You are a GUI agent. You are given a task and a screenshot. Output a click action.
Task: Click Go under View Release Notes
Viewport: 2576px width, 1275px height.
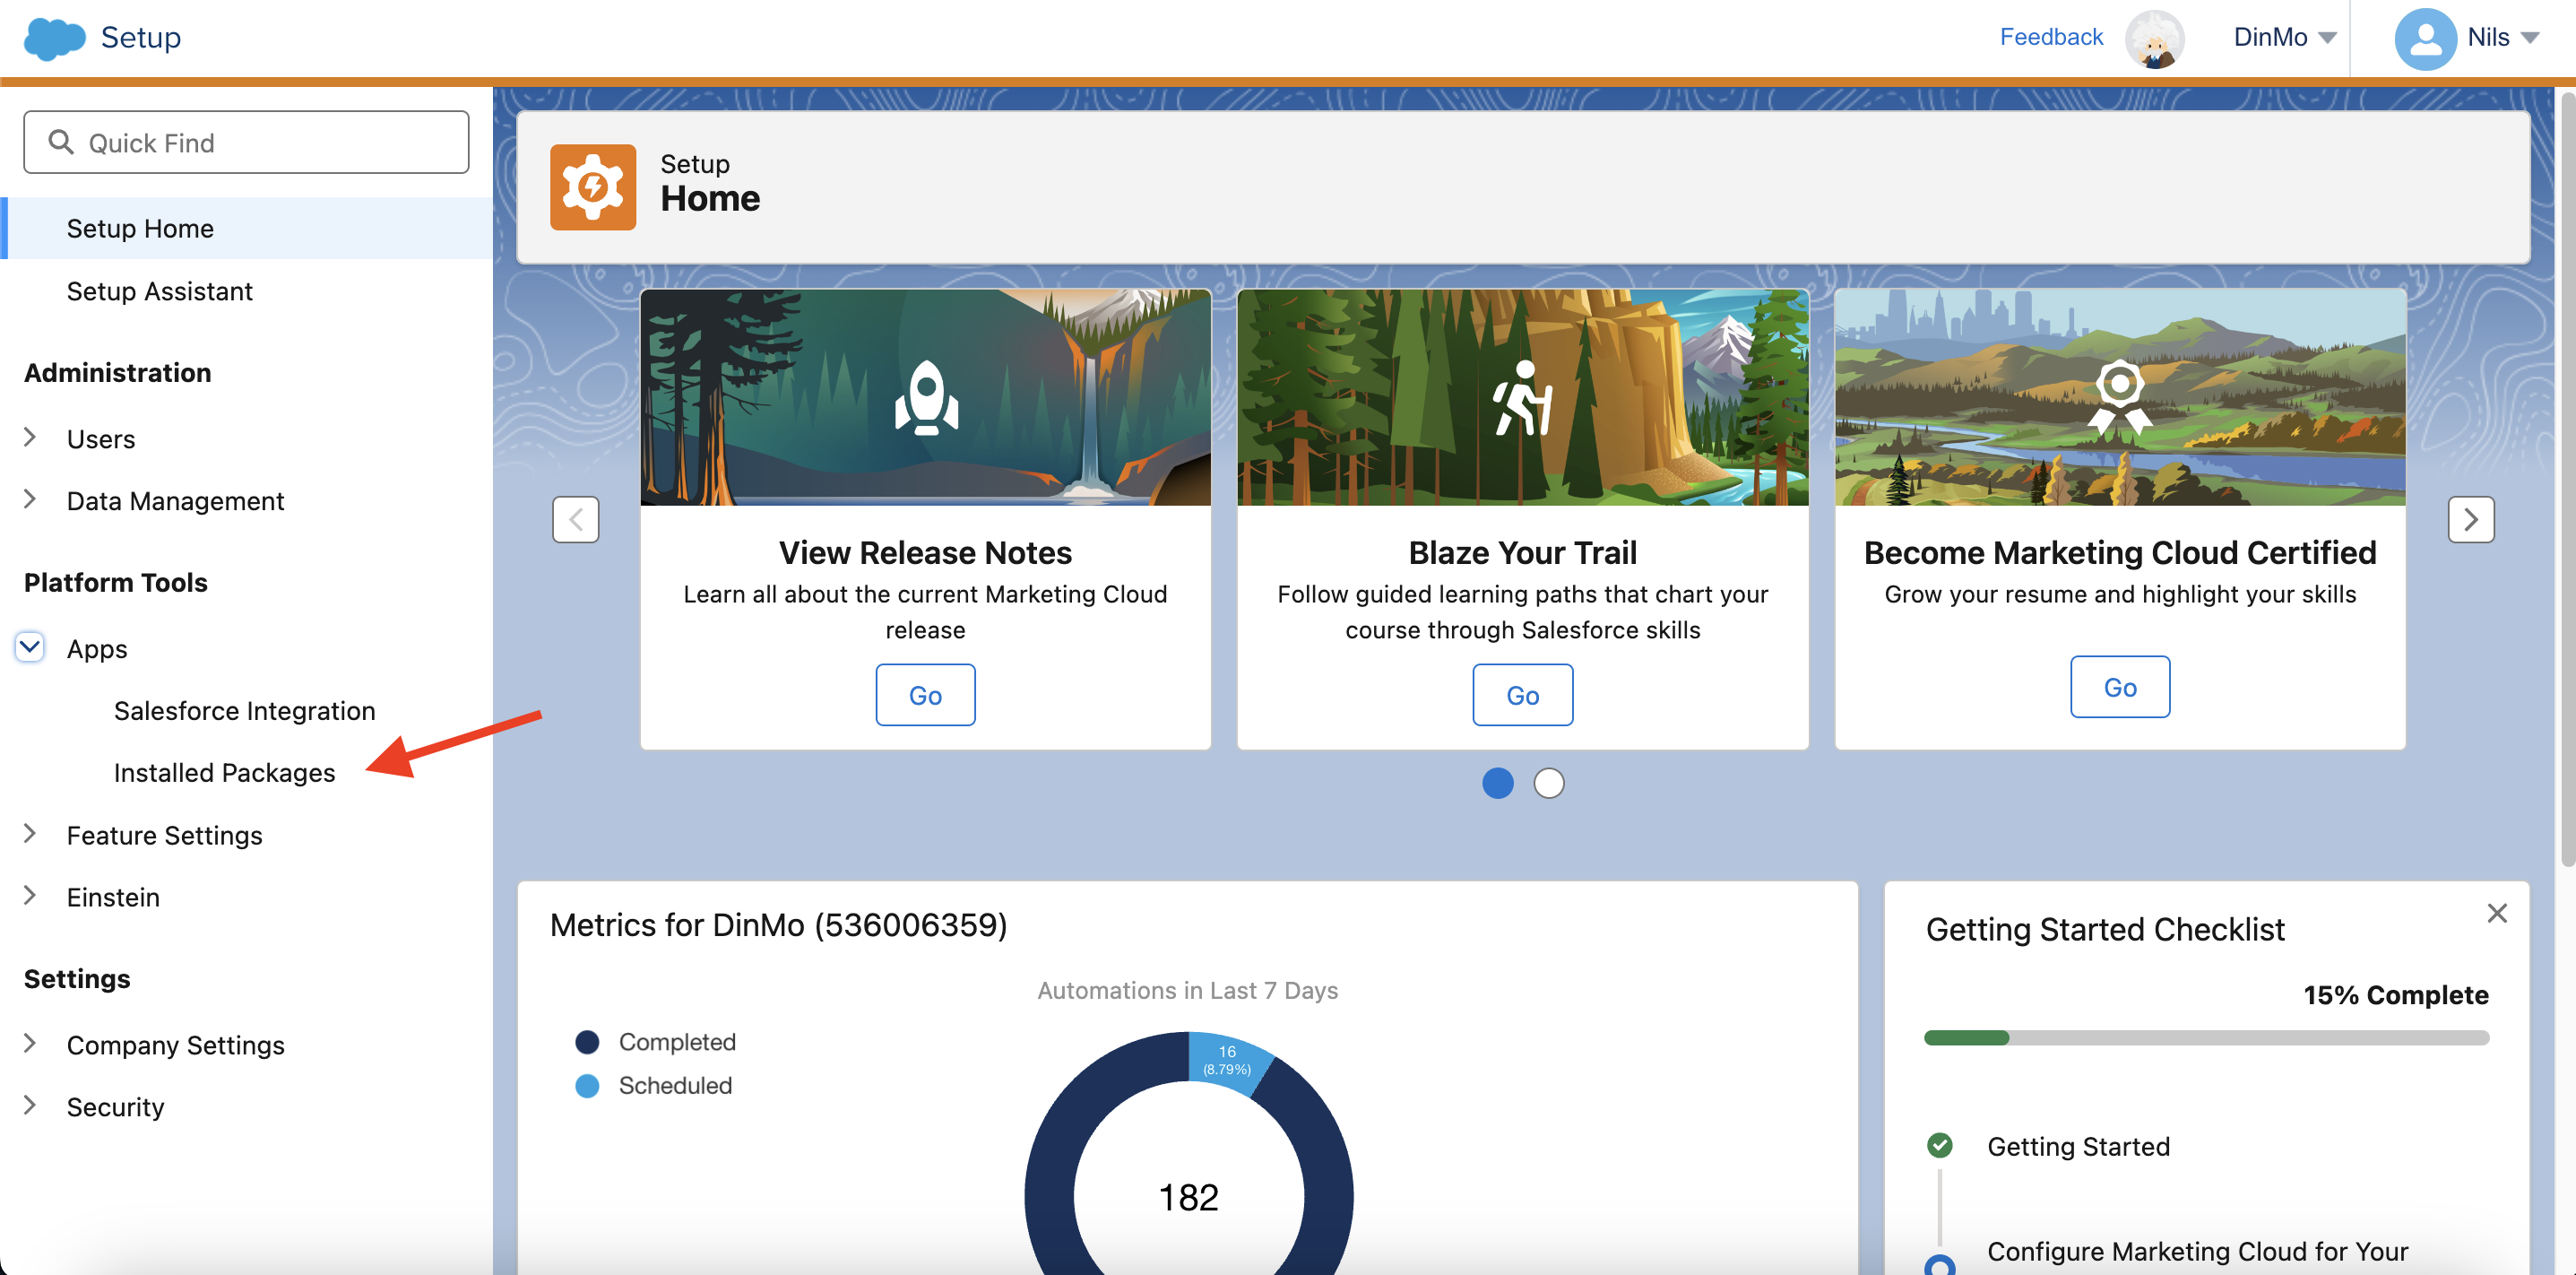tap(925, 695)
